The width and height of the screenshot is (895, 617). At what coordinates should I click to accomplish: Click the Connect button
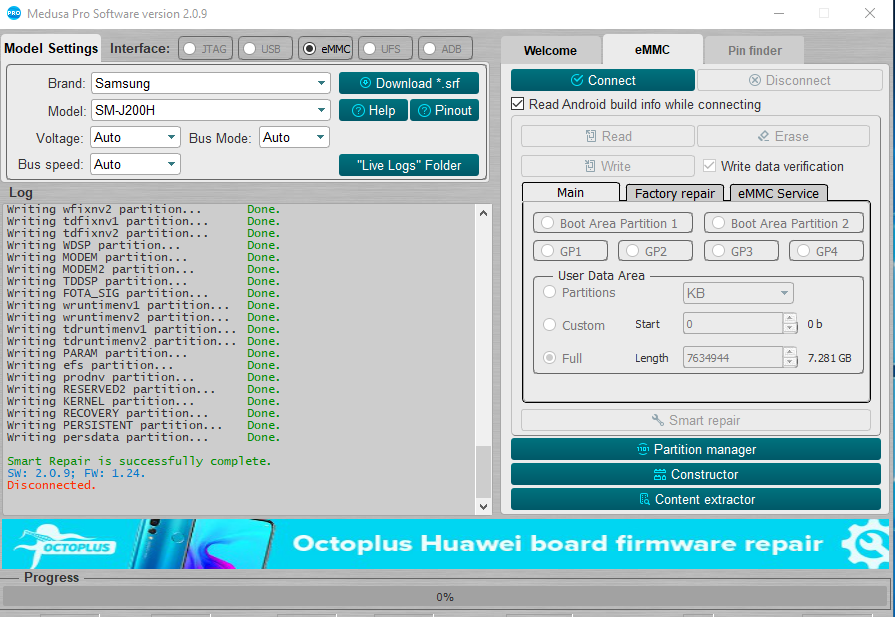click(x=603, y=80)
